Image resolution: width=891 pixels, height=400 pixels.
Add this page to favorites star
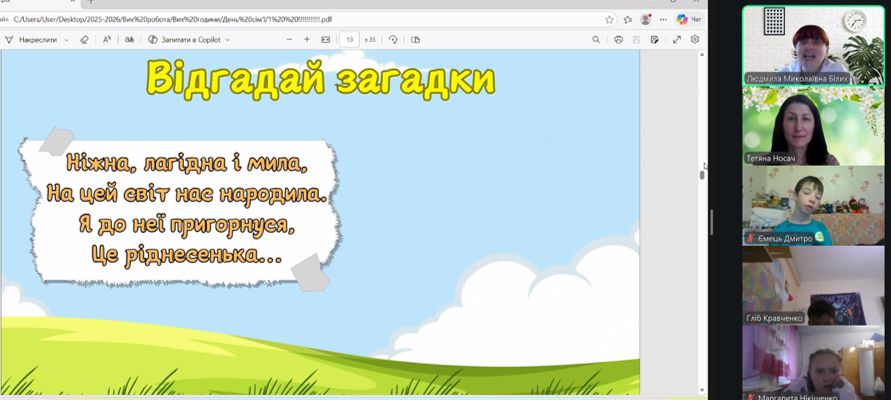point(609,19)
